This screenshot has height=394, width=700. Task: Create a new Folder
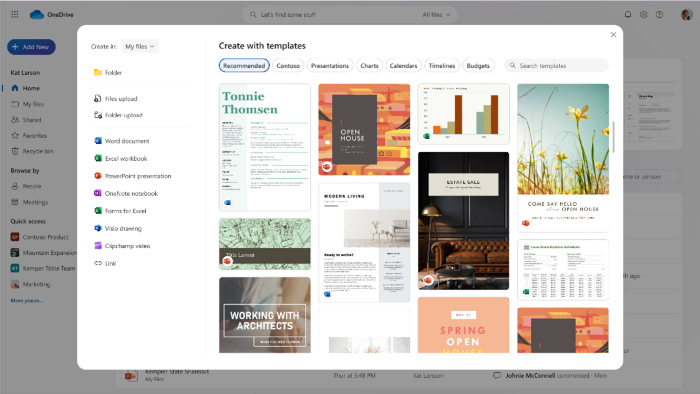(x=108, y=72)
